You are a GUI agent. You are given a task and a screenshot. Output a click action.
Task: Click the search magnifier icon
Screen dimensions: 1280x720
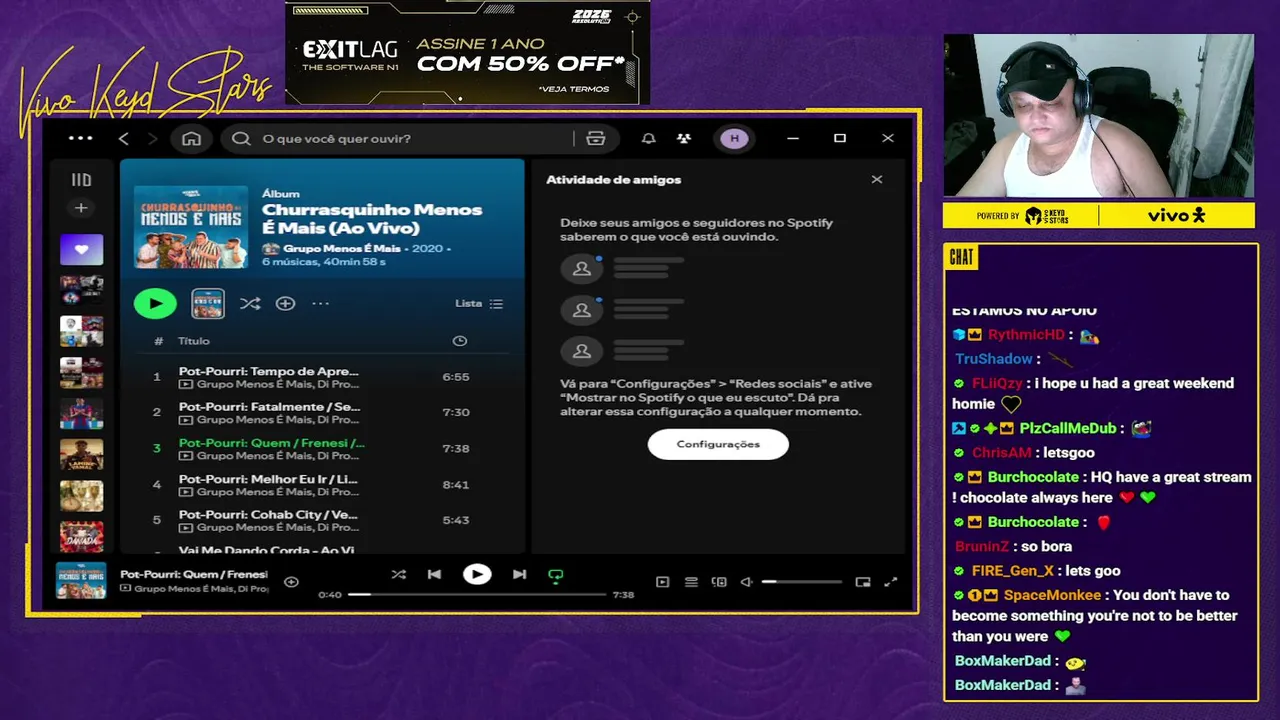pos(241,138)
